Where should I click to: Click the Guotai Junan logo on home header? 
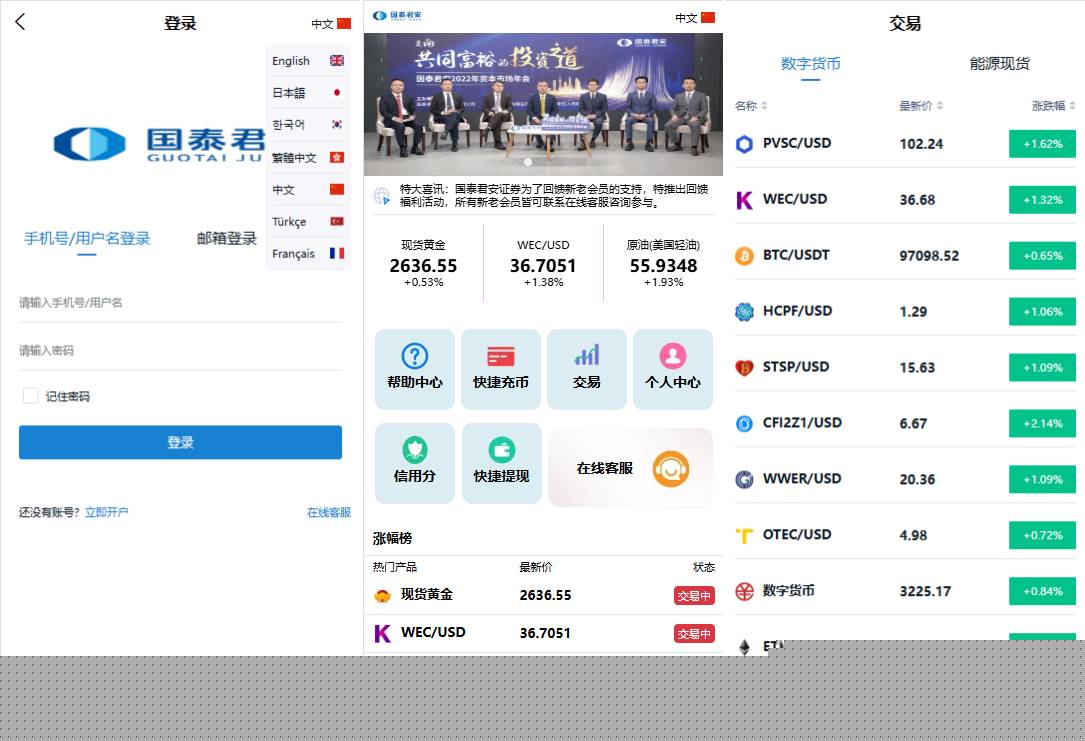coord(396,16)
